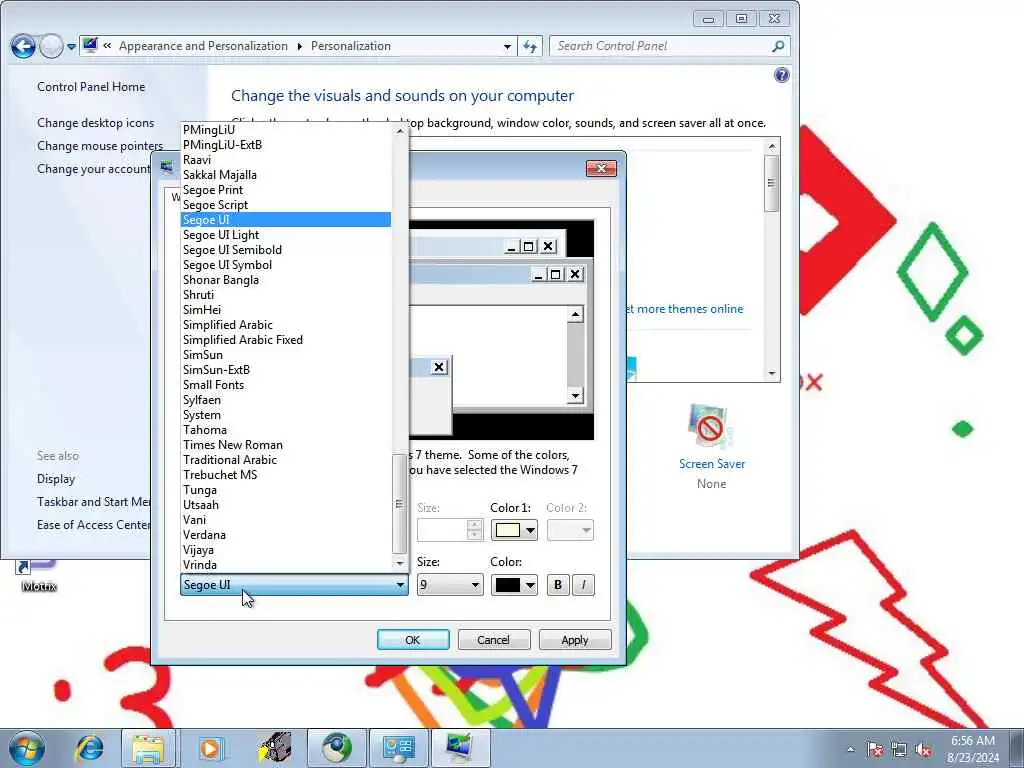Open Control Panel Home link
This screenshot has width=1024, height=768.
pos(91,87)
